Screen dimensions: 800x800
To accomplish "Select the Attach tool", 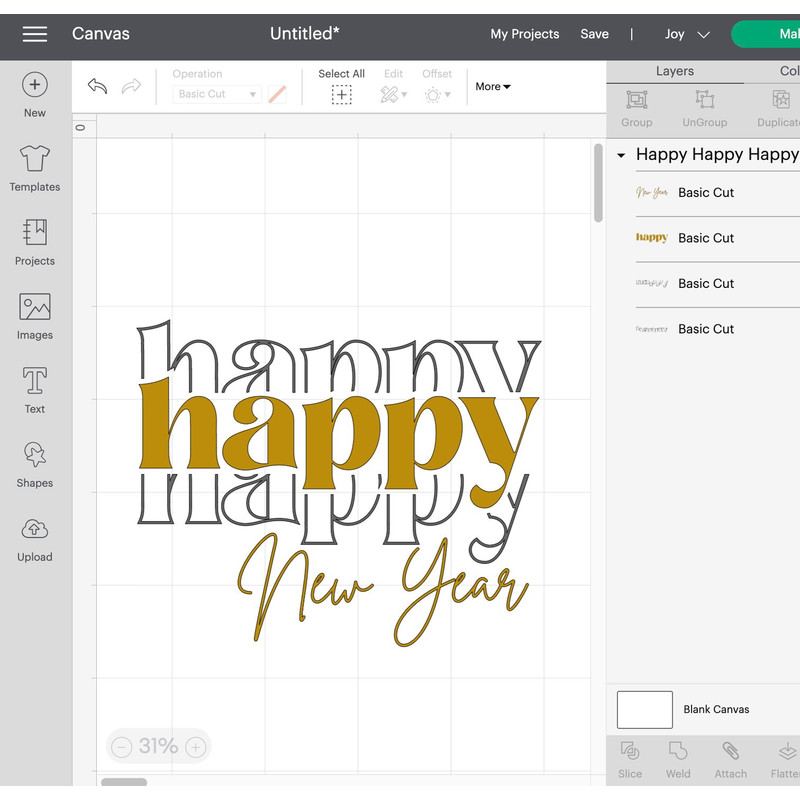I will click(730, 758).
